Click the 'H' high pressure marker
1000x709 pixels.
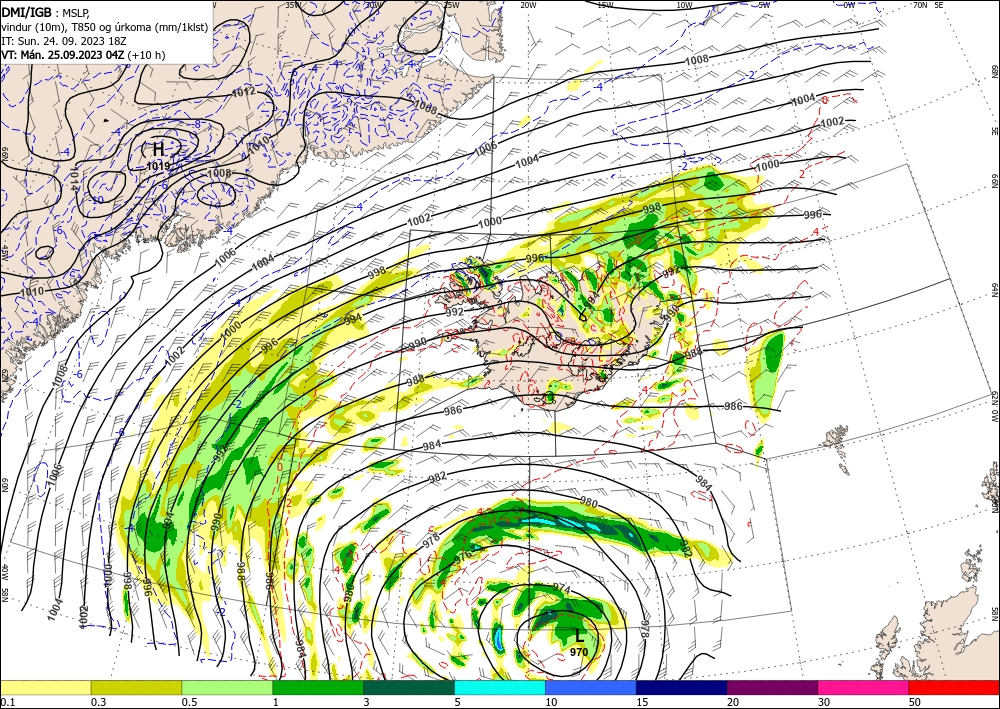pos(158,150)
